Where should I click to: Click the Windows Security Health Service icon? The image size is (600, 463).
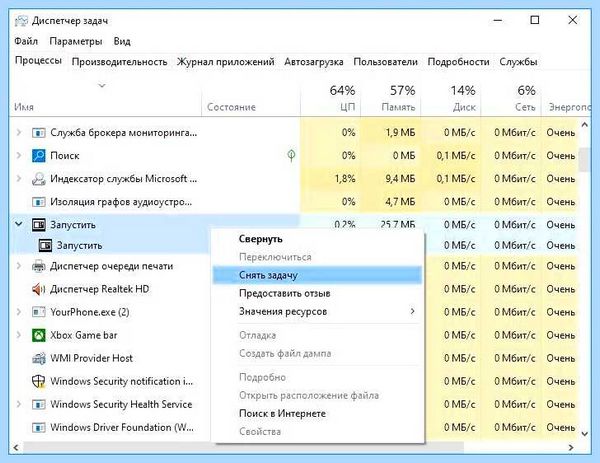coord(38,404)
